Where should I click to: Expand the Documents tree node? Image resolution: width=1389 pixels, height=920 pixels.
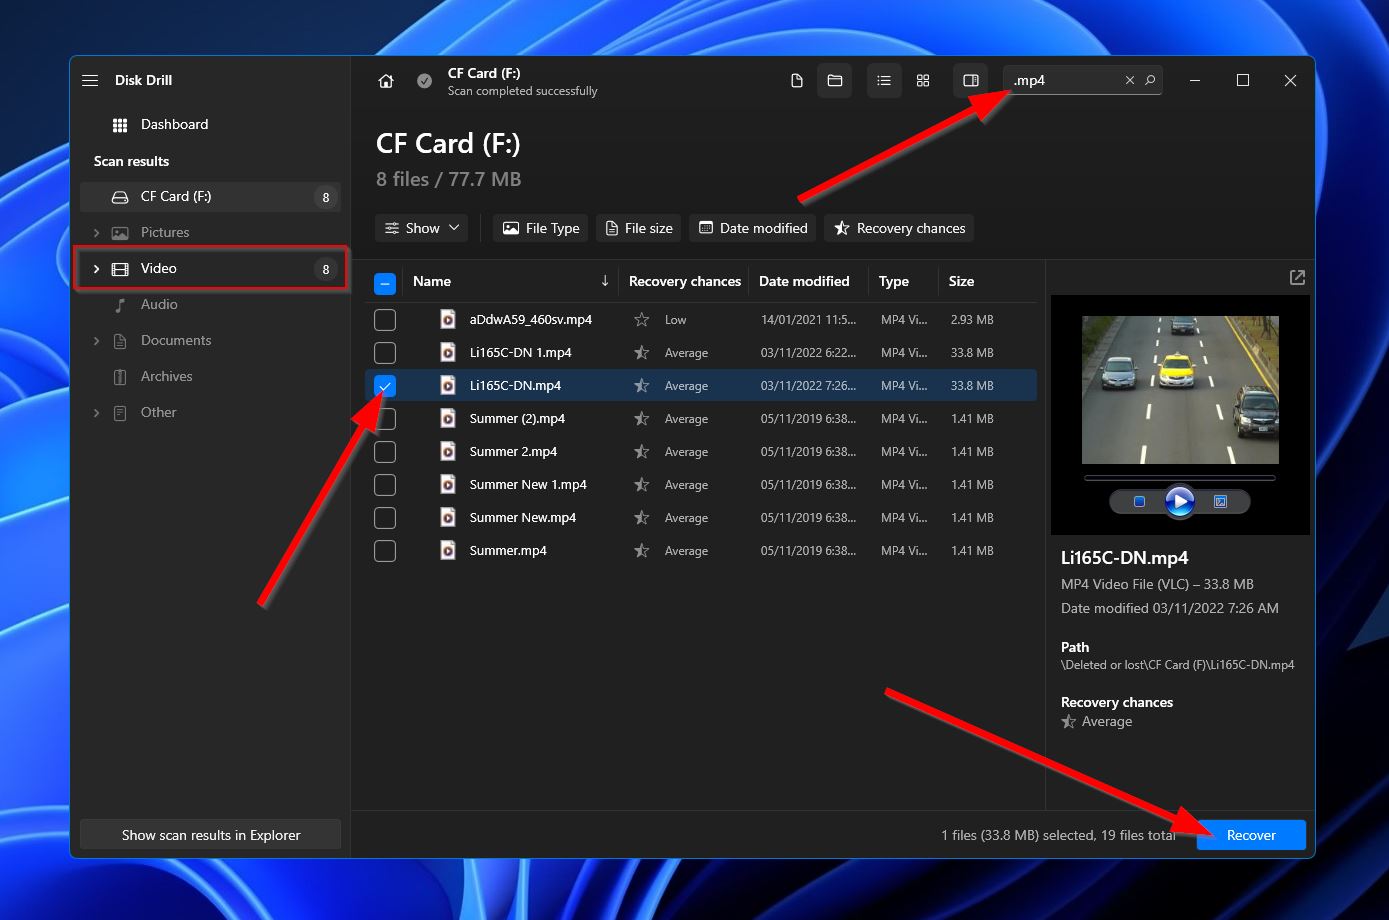[96, 341]
